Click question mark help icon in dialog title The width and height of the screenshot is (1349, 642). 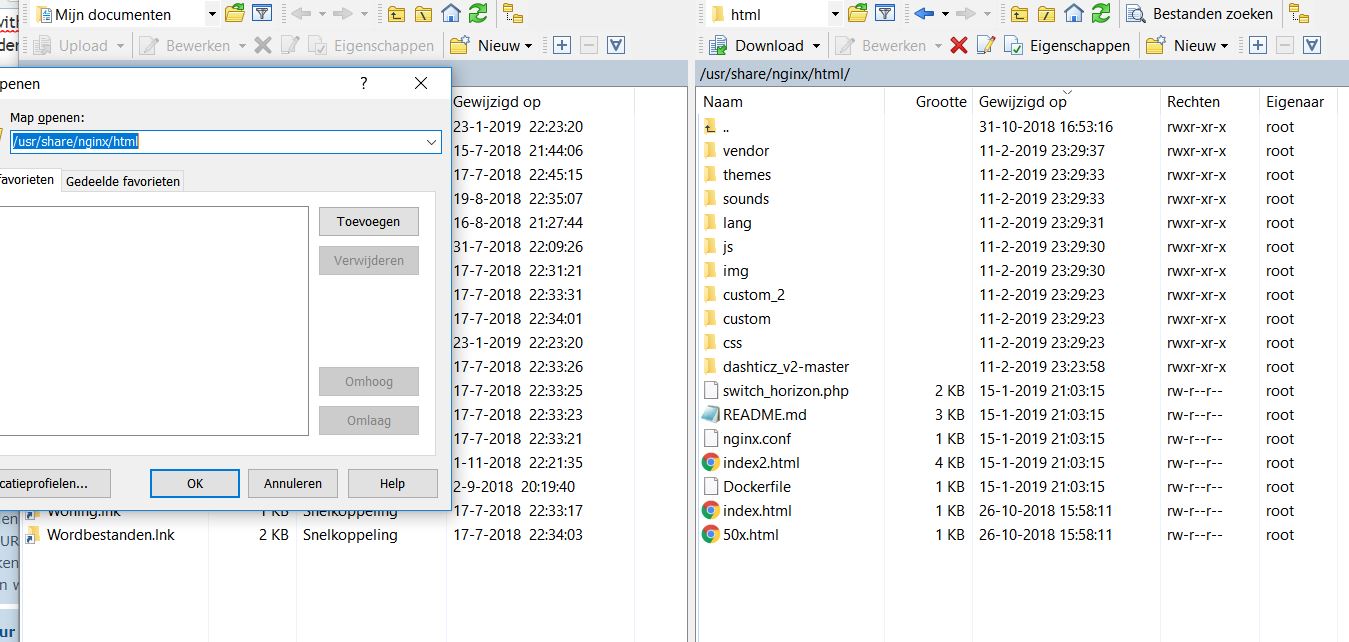coord(364,84)
